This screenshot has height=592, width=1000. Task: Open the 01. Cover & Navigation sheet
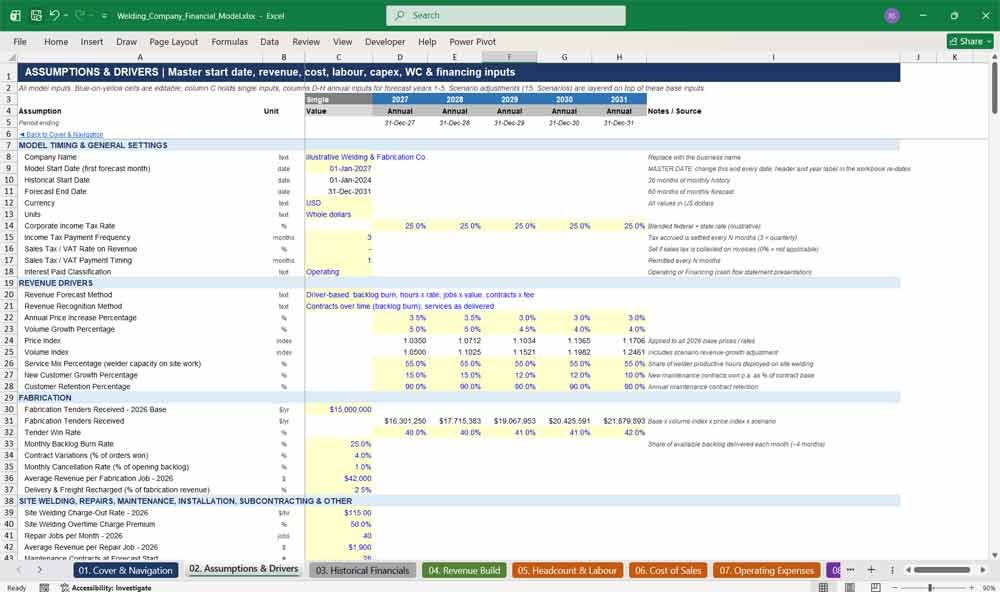(x=126, y=570)
